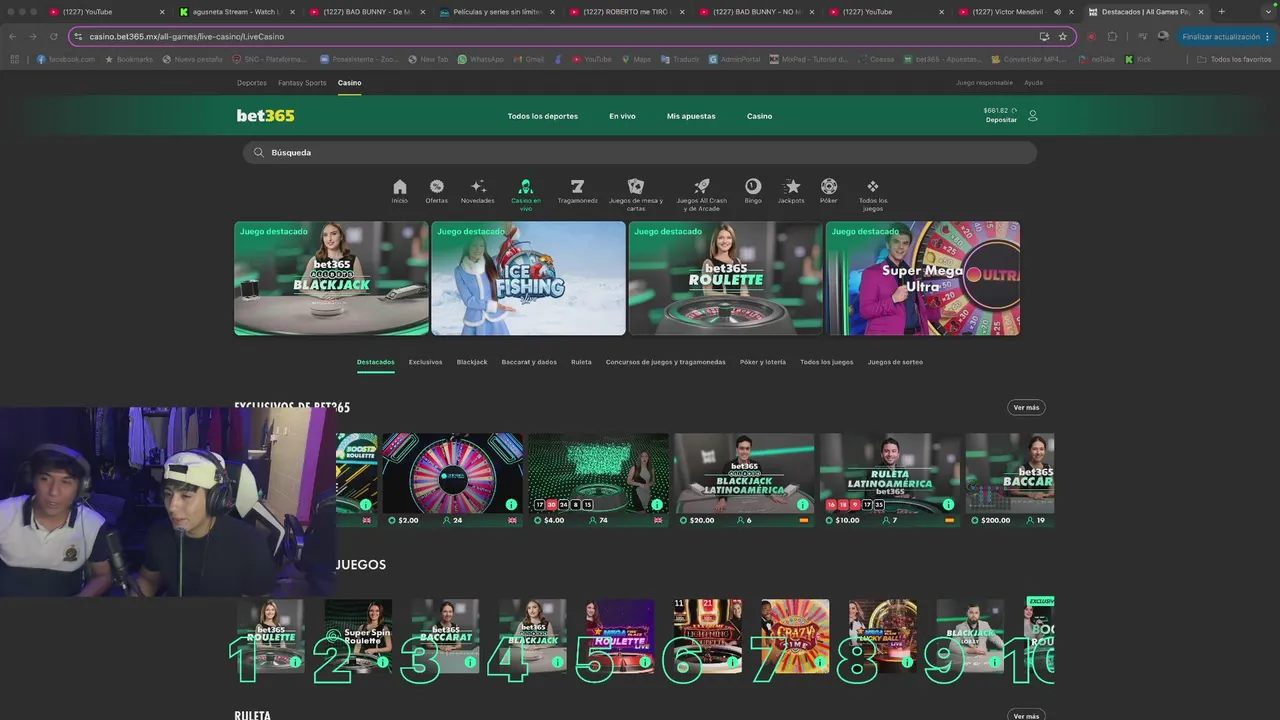Open the Tragamonedas slots icon
Screen dimensions: 1280x720
click(577, 187)
